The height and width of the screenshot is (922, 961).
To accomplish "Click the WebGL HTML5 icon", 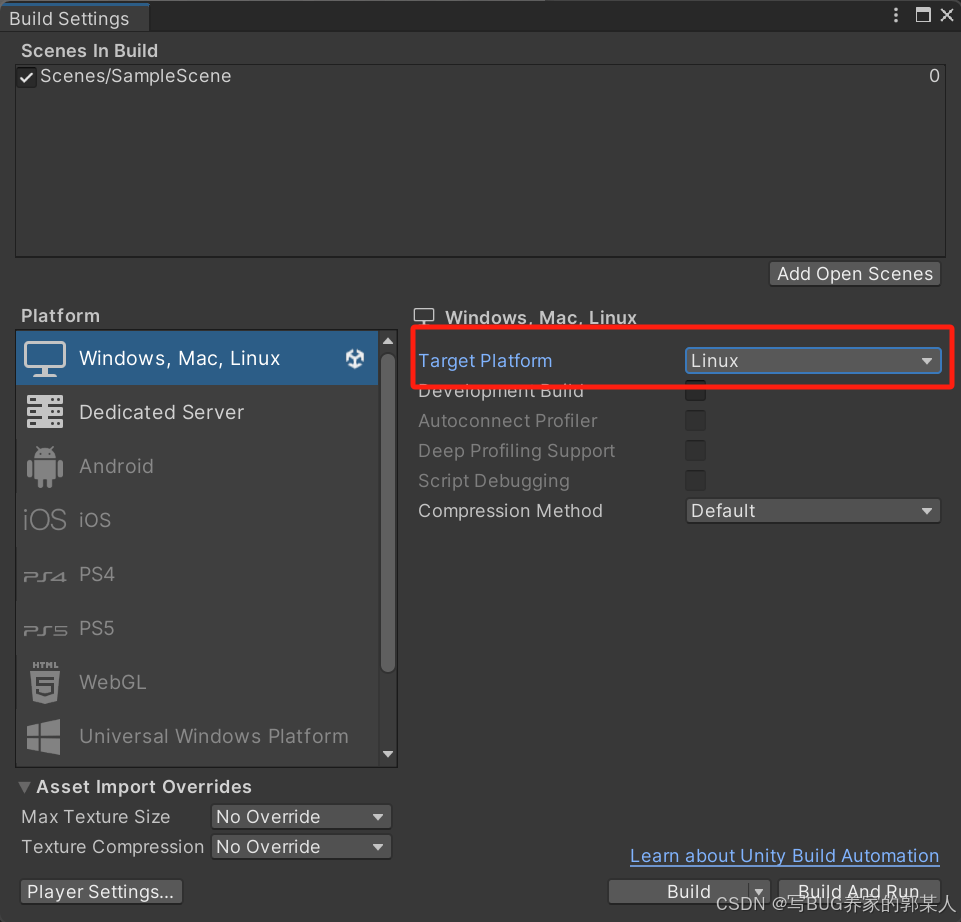I will (x=45, y=682).
